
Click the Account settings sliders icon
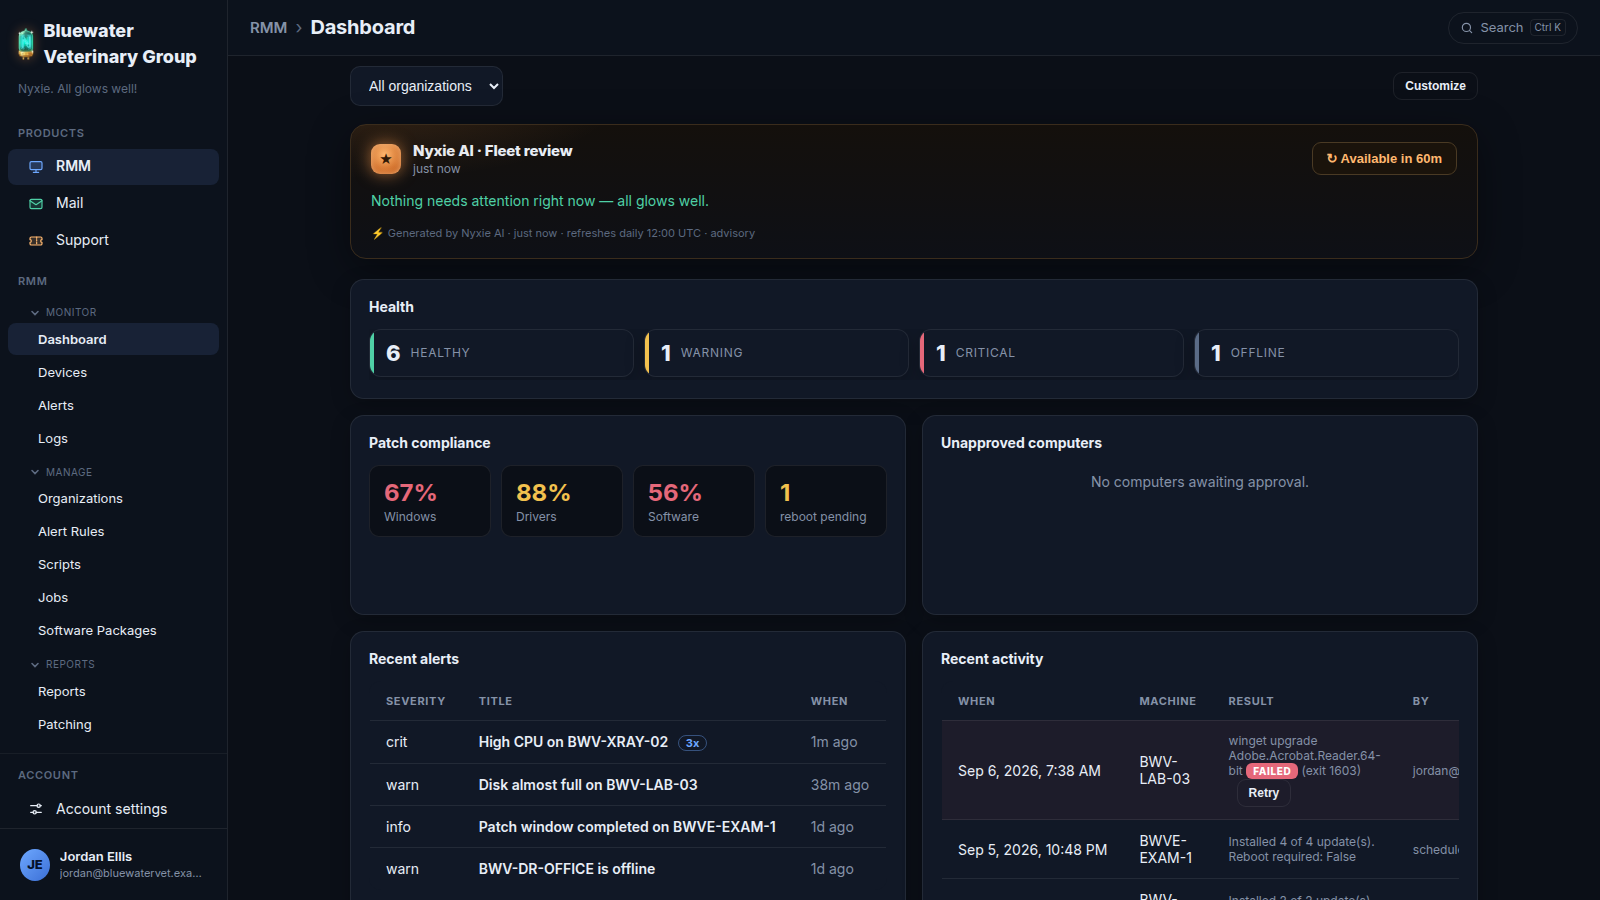pyautogui.click(x=36, y=809)
